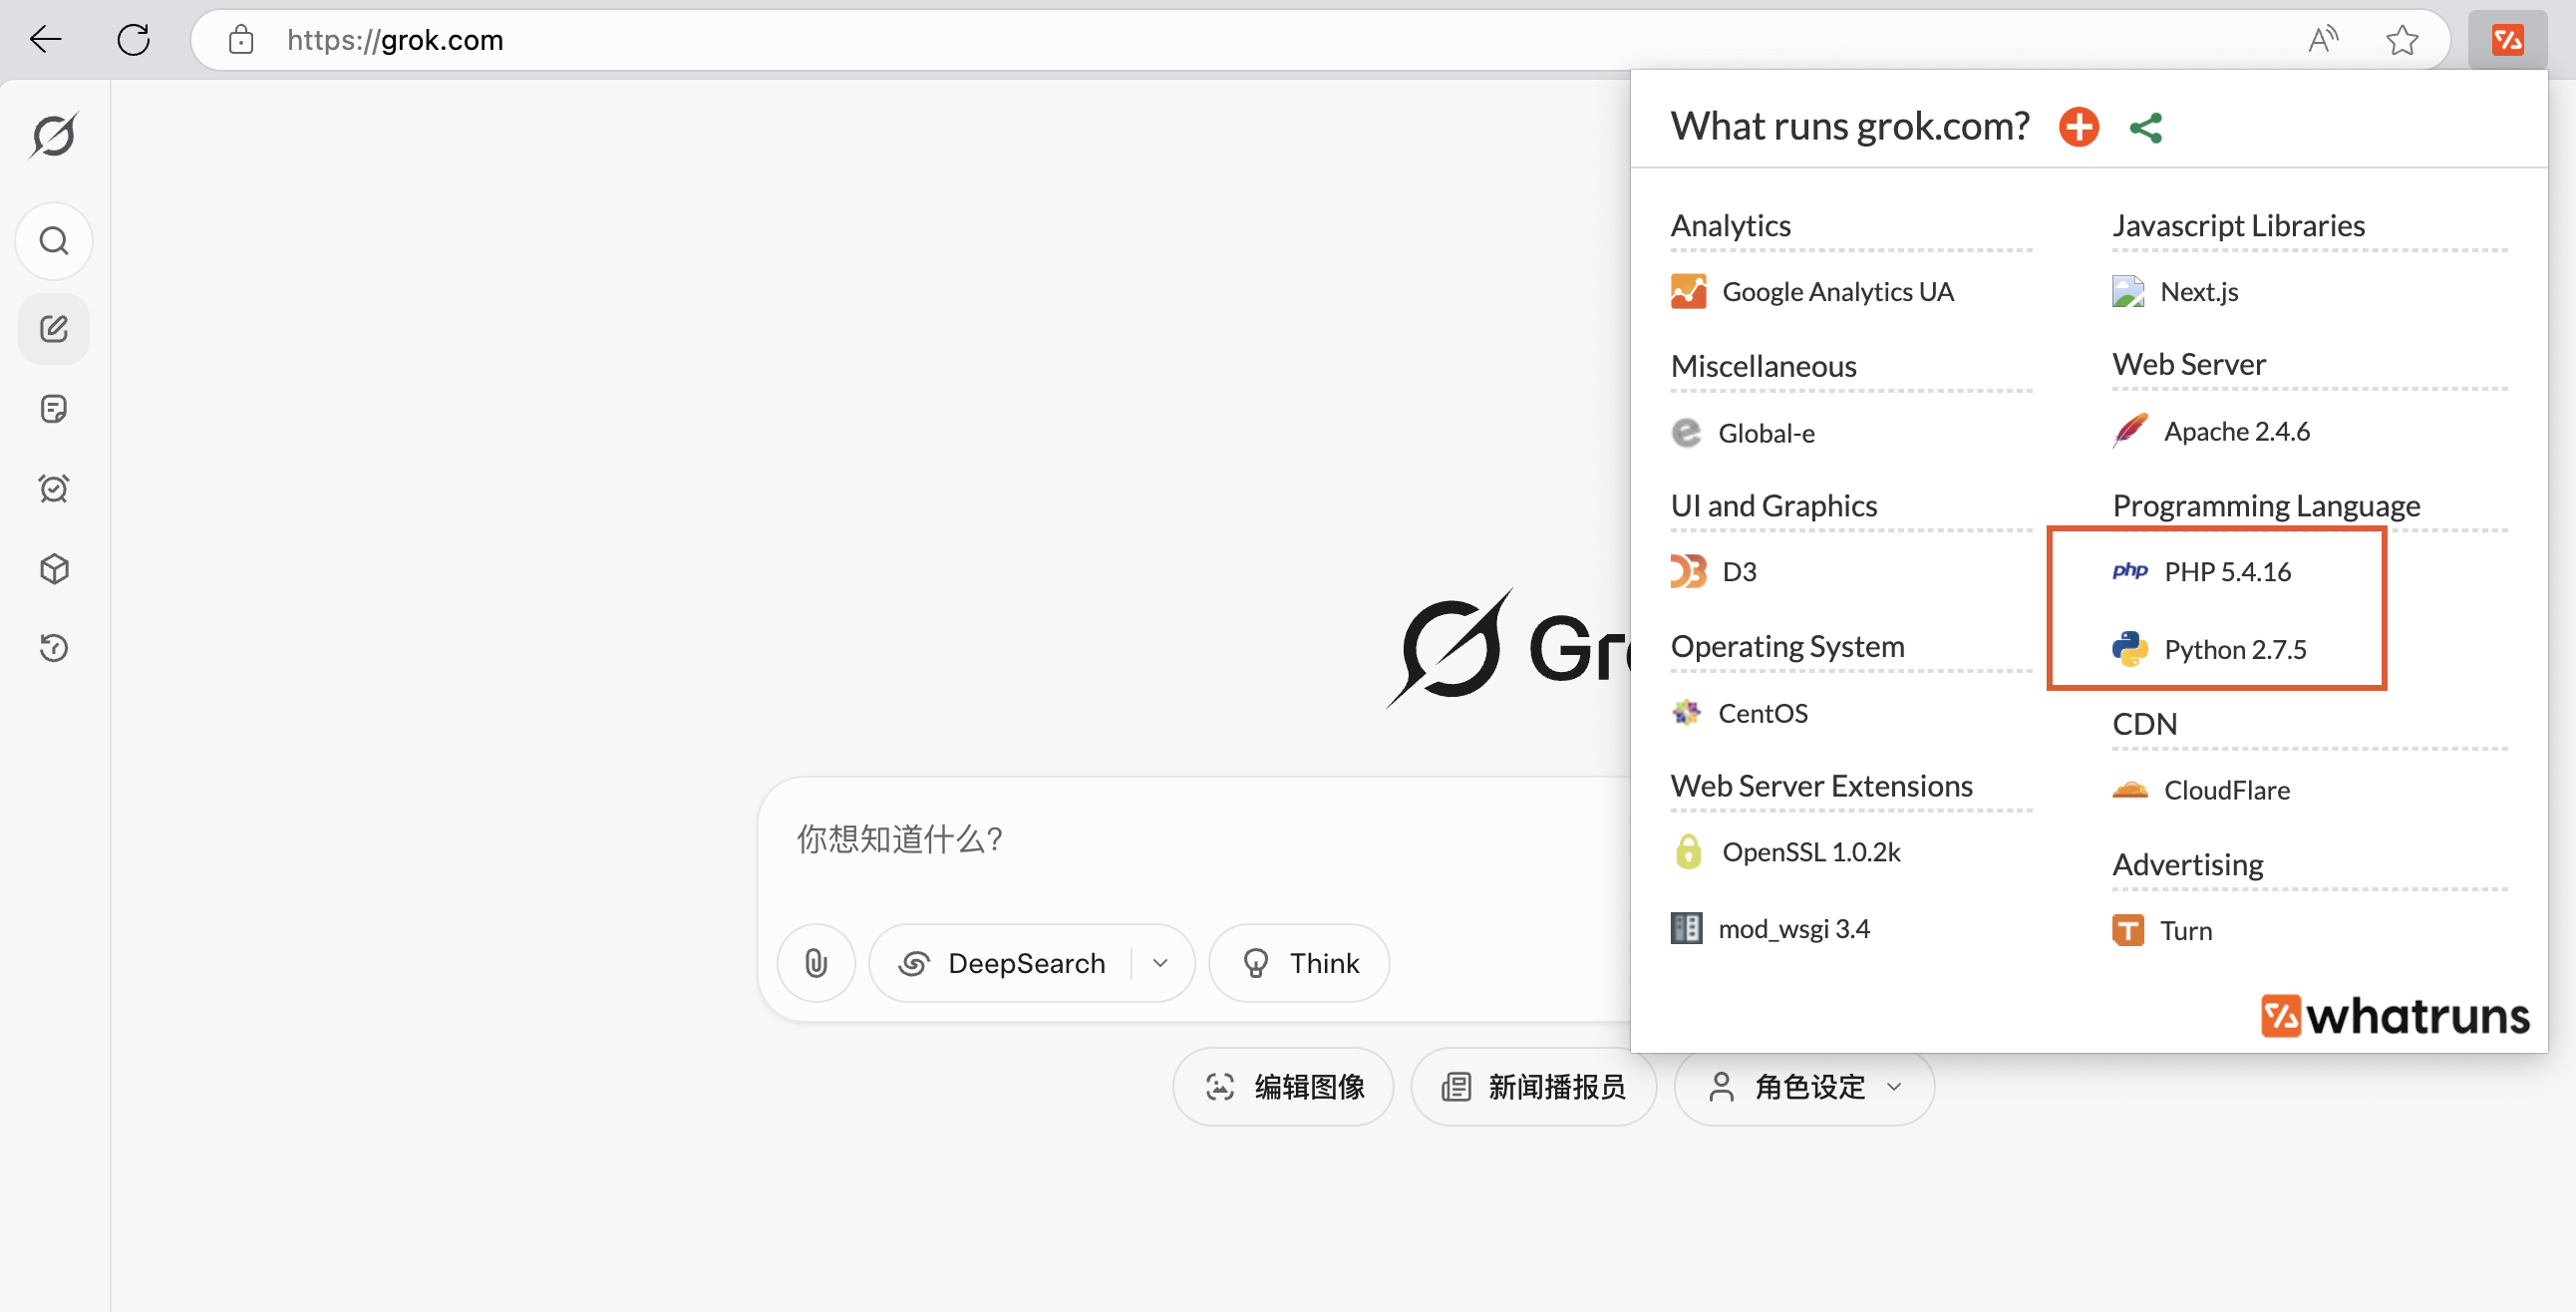Click the Operating System heading
Image resolution: width=2576 pixels, height=1312 pixels.
(1787, 646)
